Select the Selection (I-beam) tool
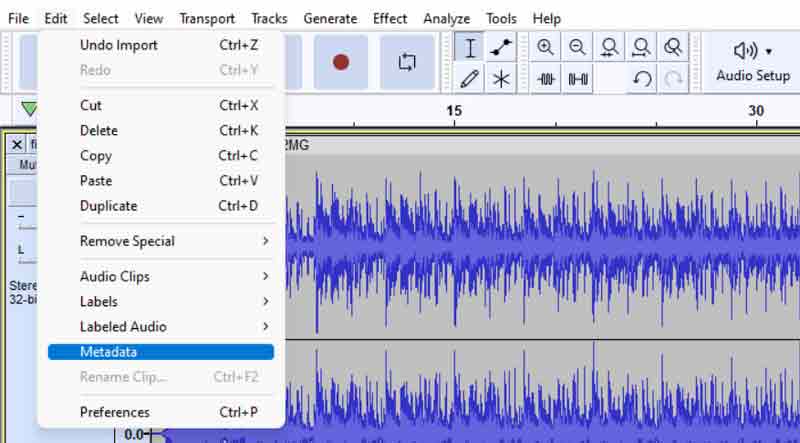800x443 pixels. tap(470, 48)
